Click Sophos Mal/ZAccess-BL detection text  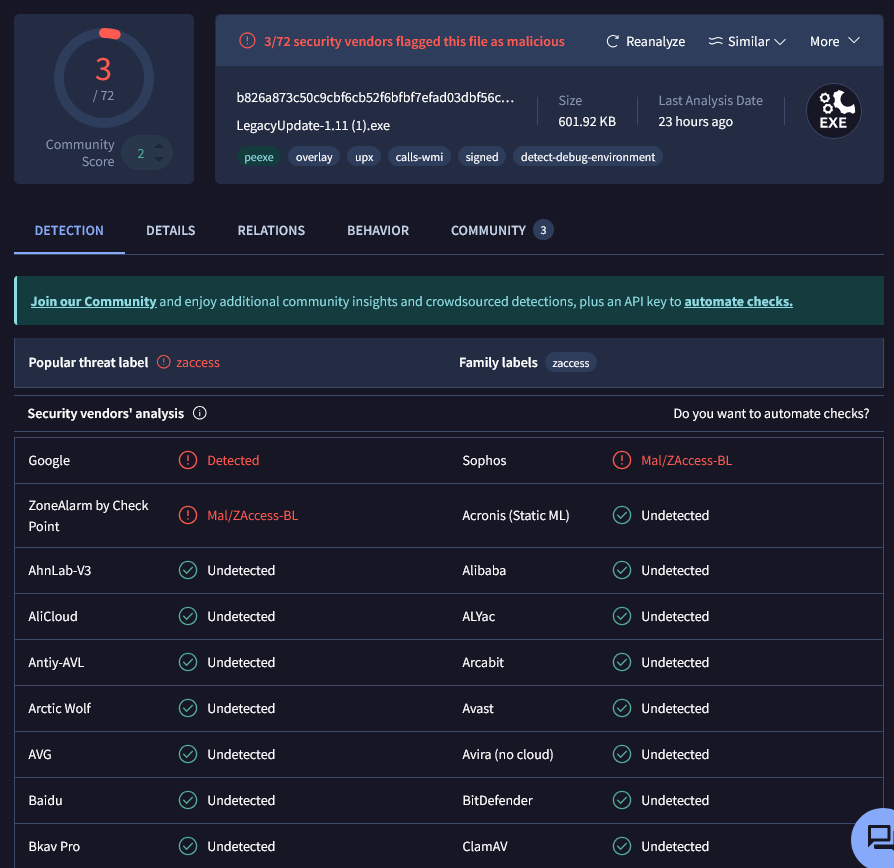coord(686,460)
